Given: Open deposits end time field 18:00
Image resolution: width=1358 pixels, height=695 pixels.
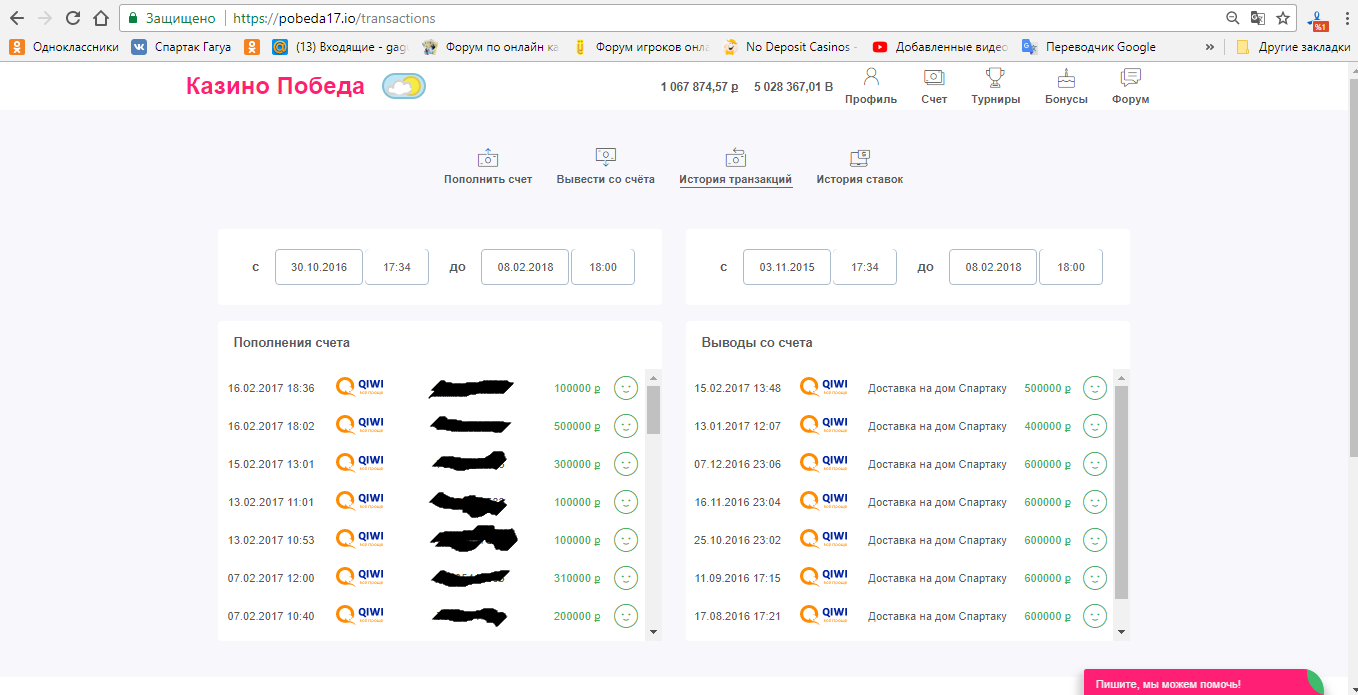Looking at the screenshot, I should [x=602, y=267].
